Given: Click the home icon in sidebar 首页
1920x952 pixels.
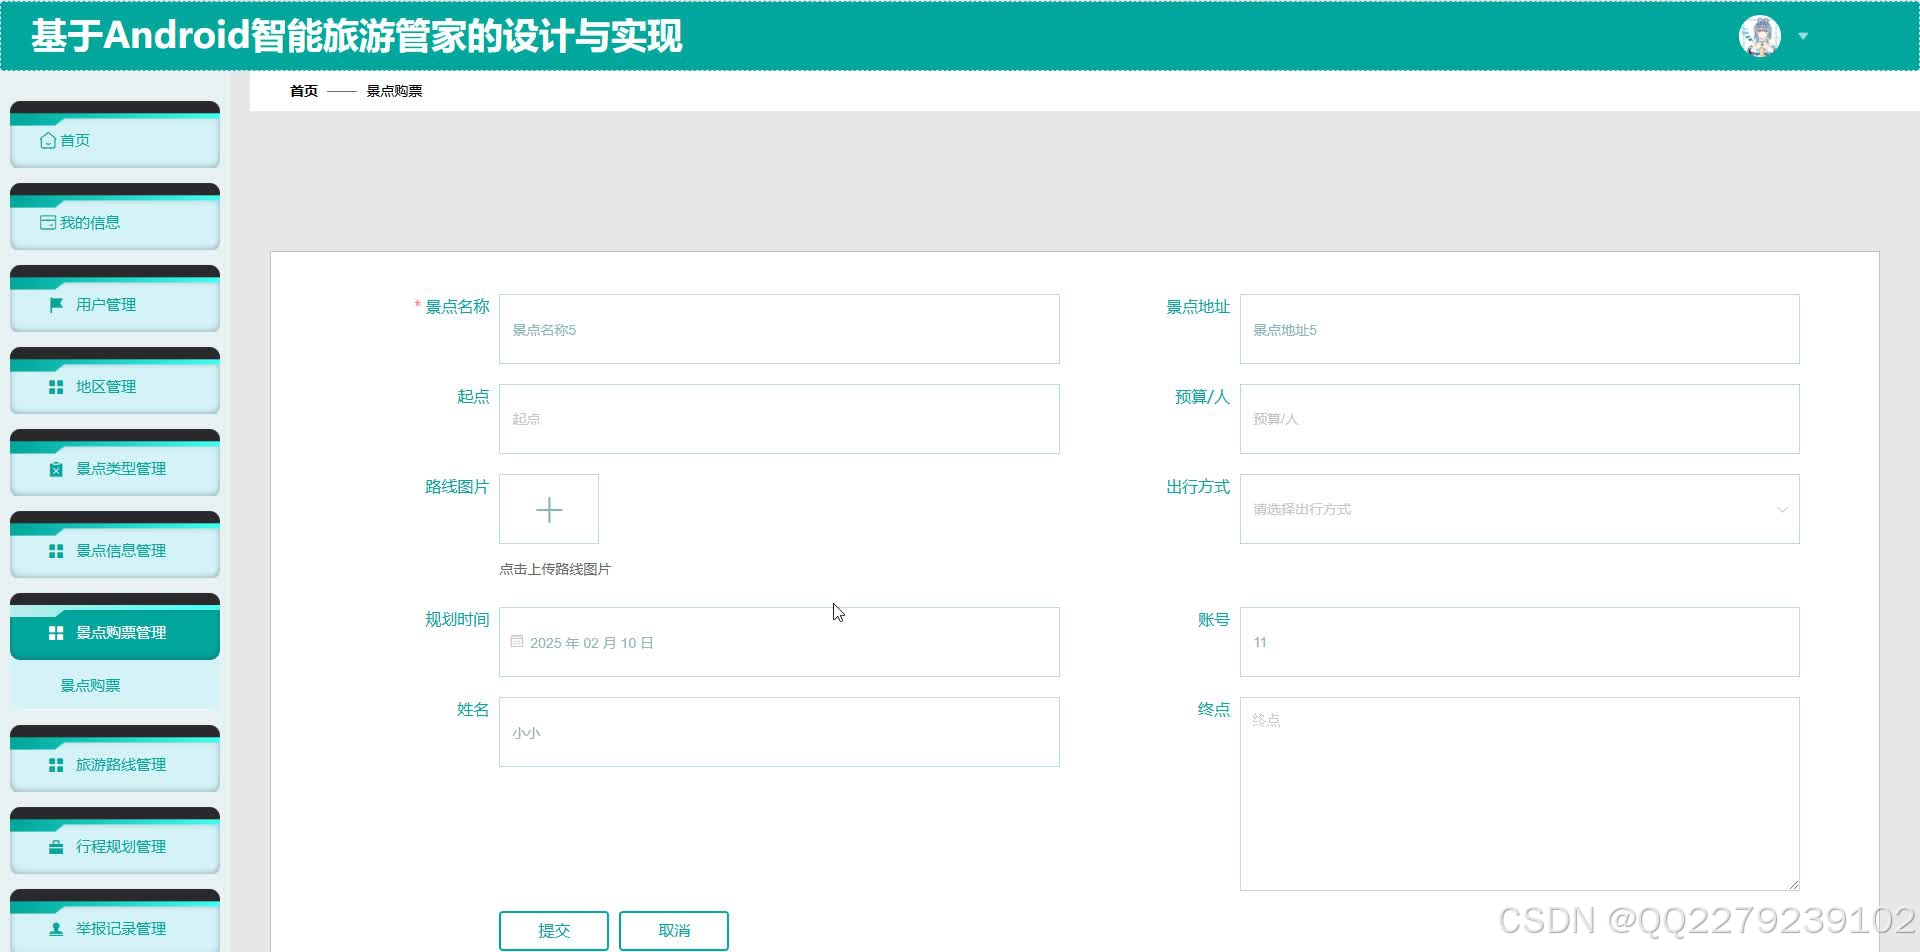Looking at the screenshot, I should pos(48,141).
